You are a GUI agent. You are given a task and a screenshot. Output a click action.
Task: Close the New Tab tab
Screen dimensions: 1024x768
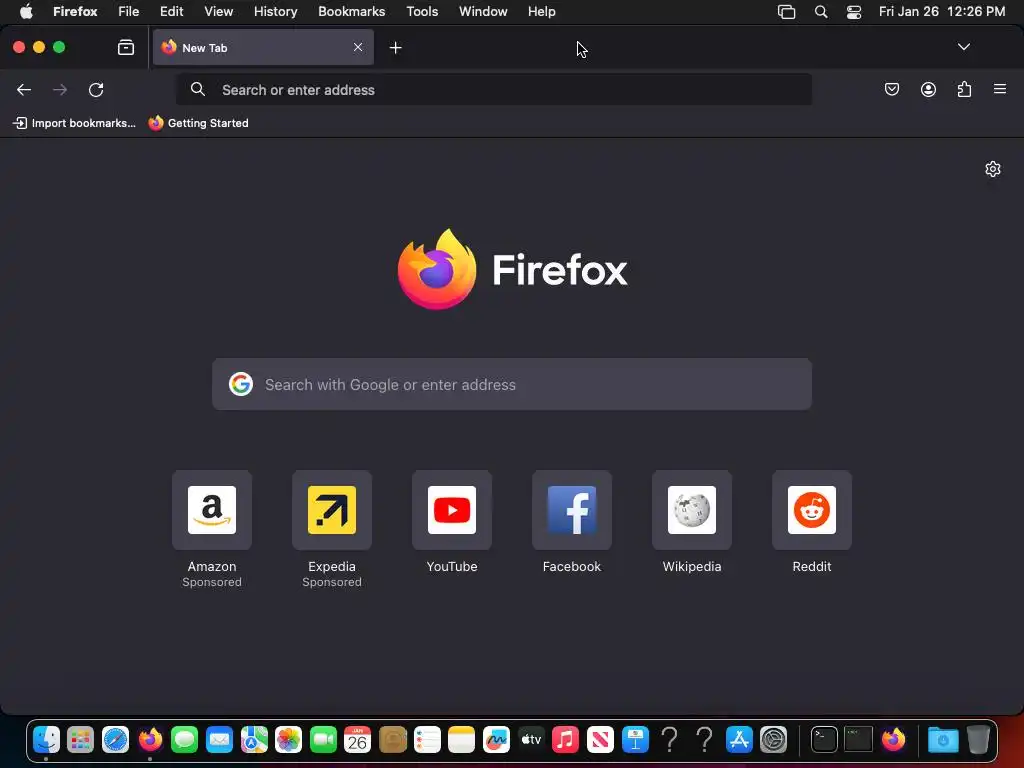click(x=358, y=48)
